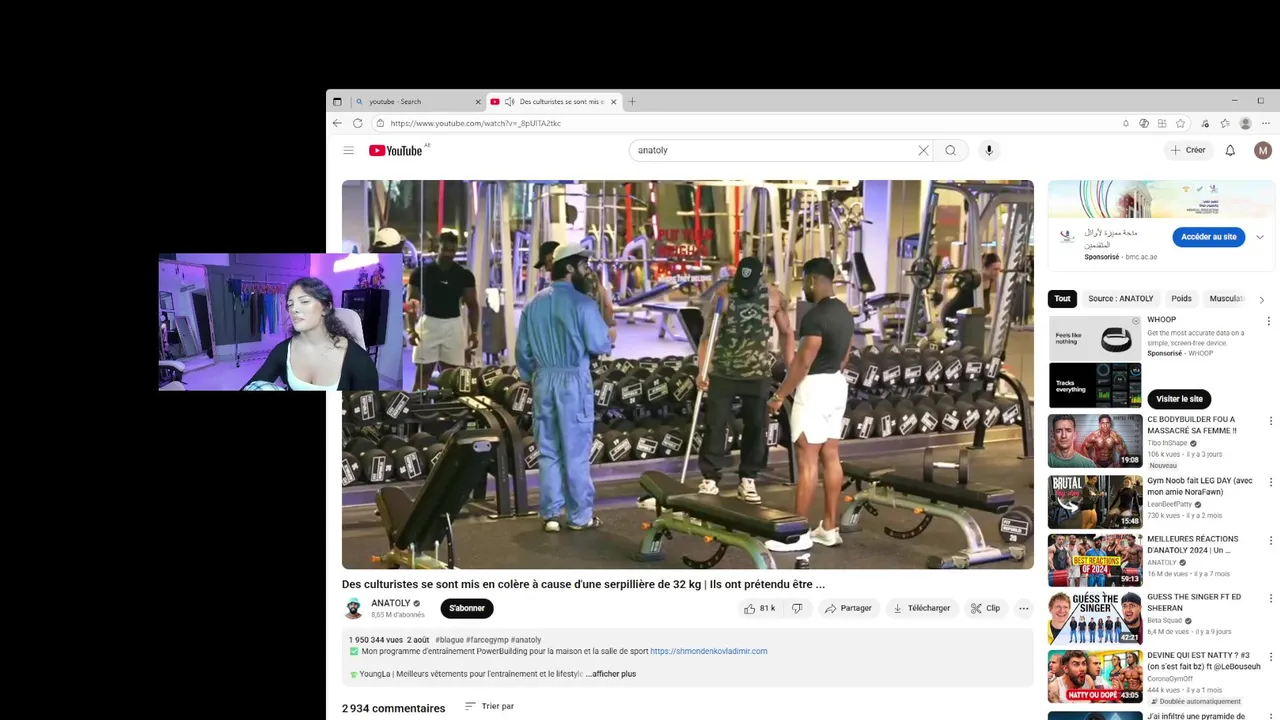Click the Créer button
Screen dimensions: 1280x720
tap(1188, 150)
